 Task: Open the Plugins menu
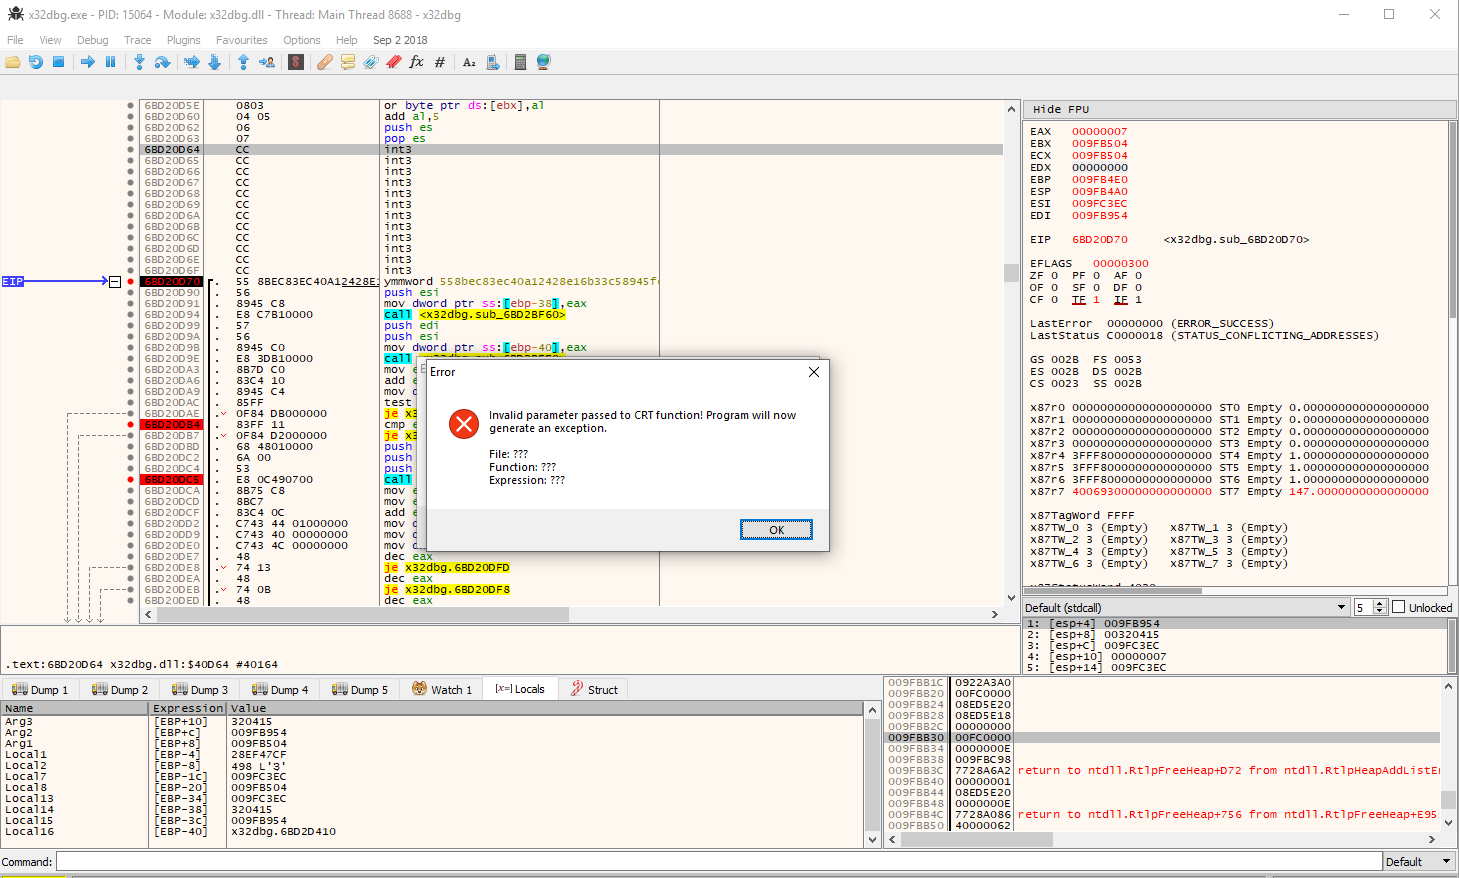point(183,40)
